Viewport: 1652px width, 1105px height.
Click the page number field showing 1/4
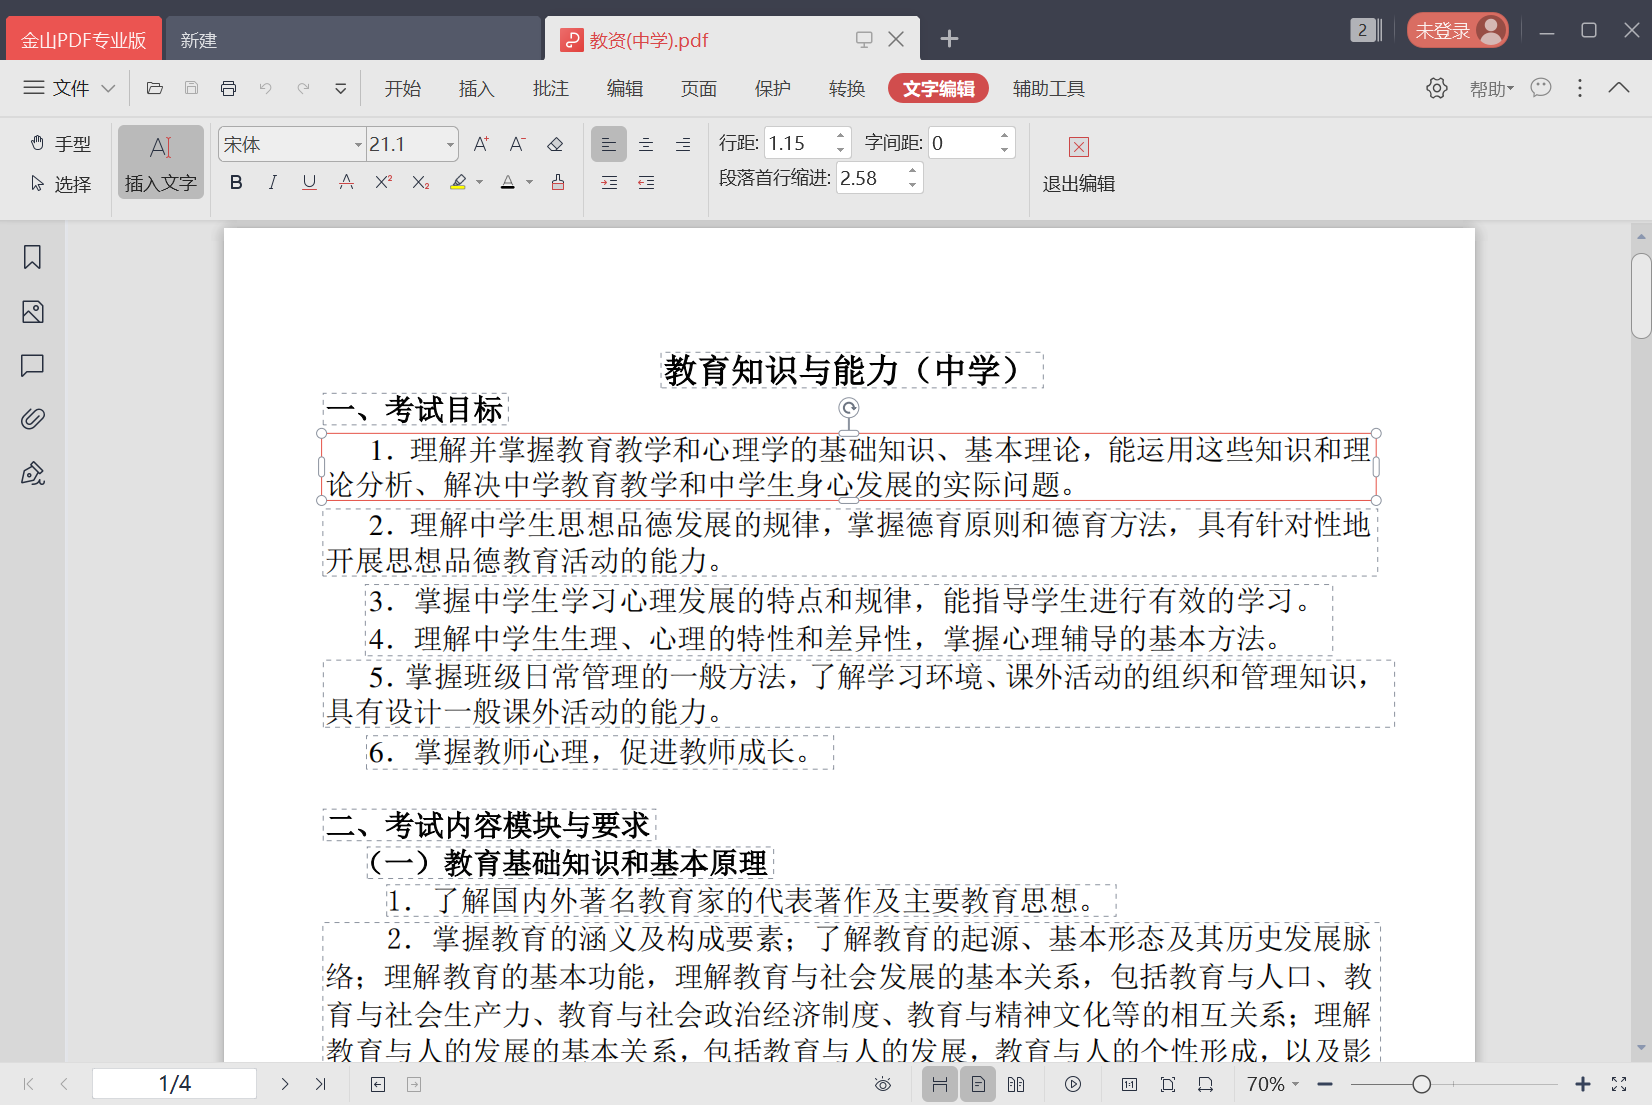175,1084
